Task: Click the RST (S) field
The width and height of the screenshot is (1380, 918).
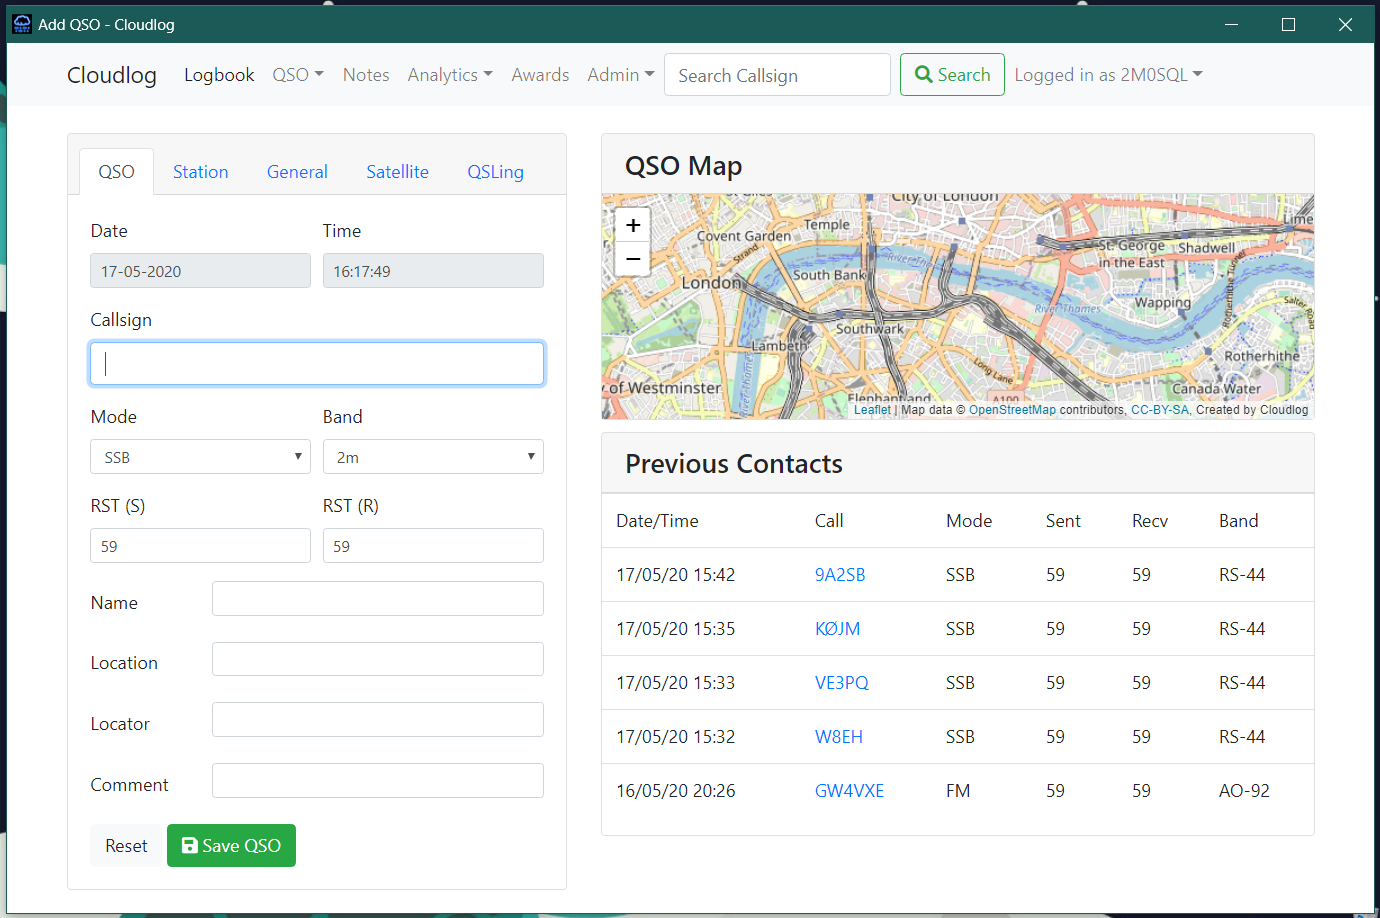Action: click(200, 546)
